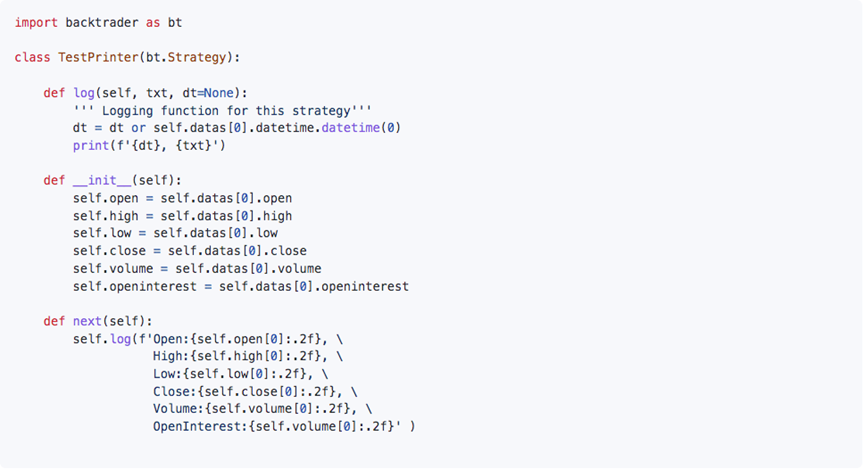
Task: Select the backtrader module name
Action: pyautogui.click(x=102, y=23)
